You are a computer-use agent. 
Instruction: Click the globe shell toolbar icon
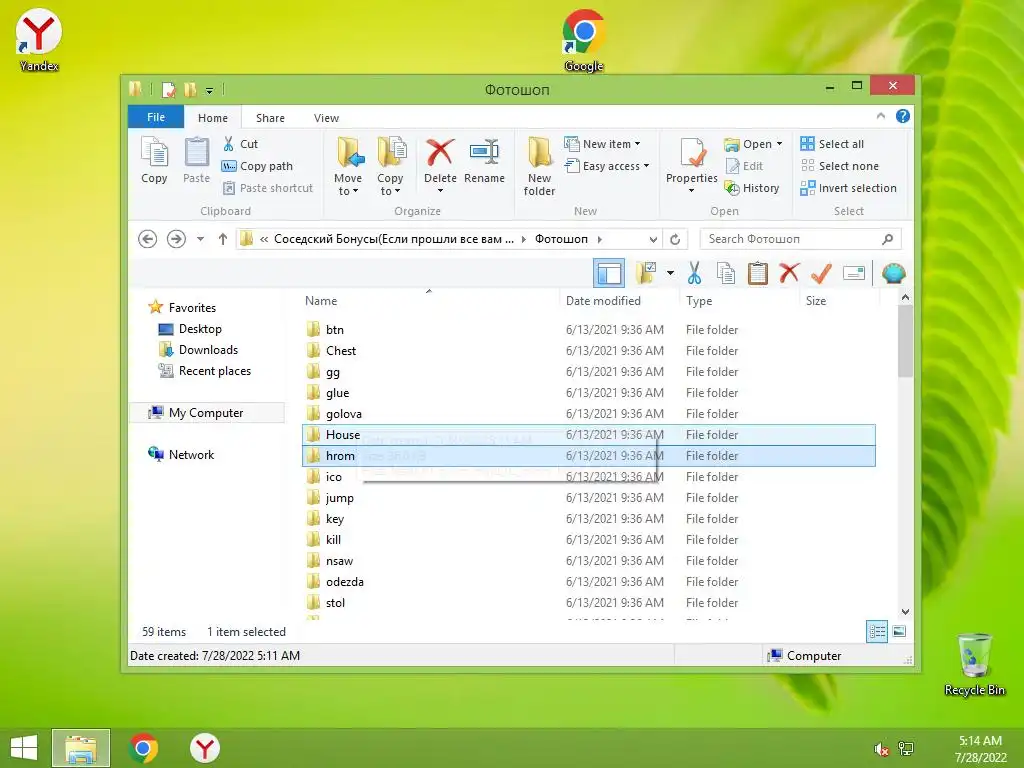(893, 273)
